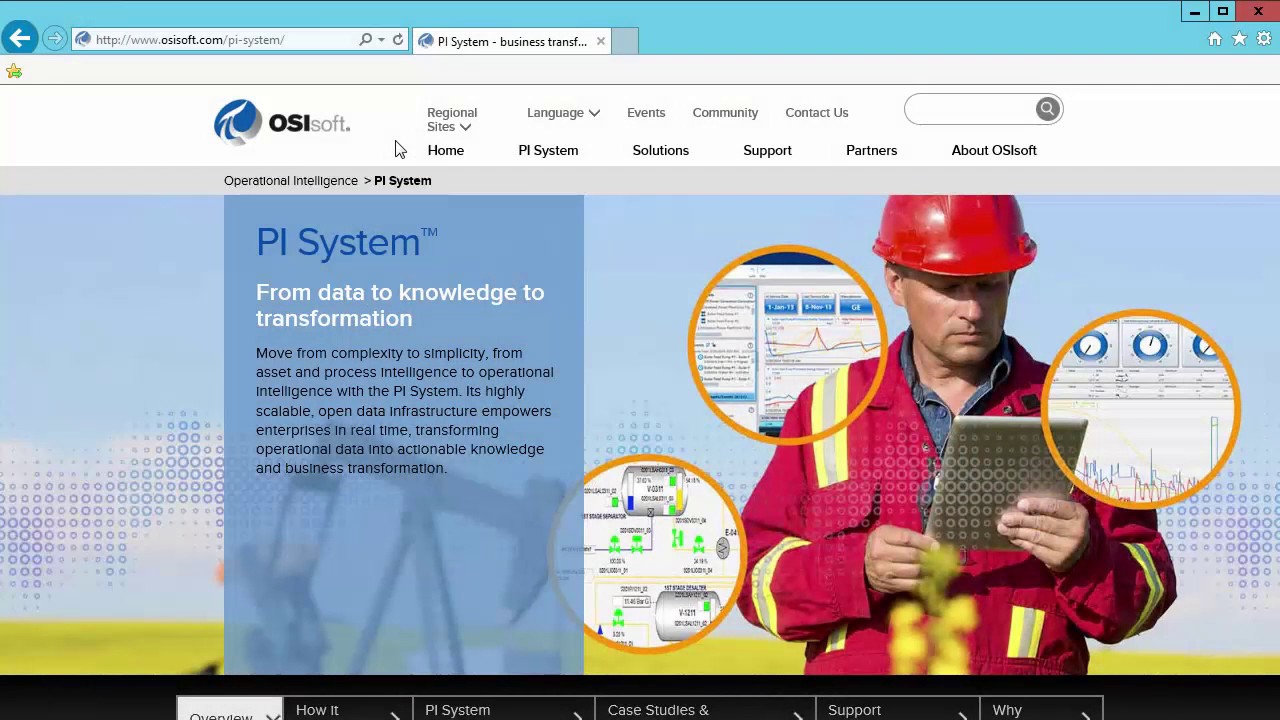Open Favorites with the star icon
1280x720 pixels.
coord(1239,39)
